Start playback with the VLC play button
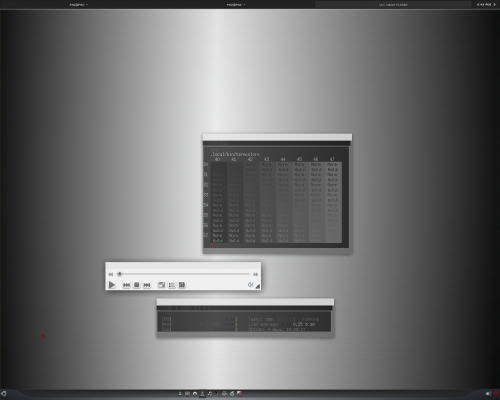This screenshot has width=500, height=400. (x=112, y=285)
